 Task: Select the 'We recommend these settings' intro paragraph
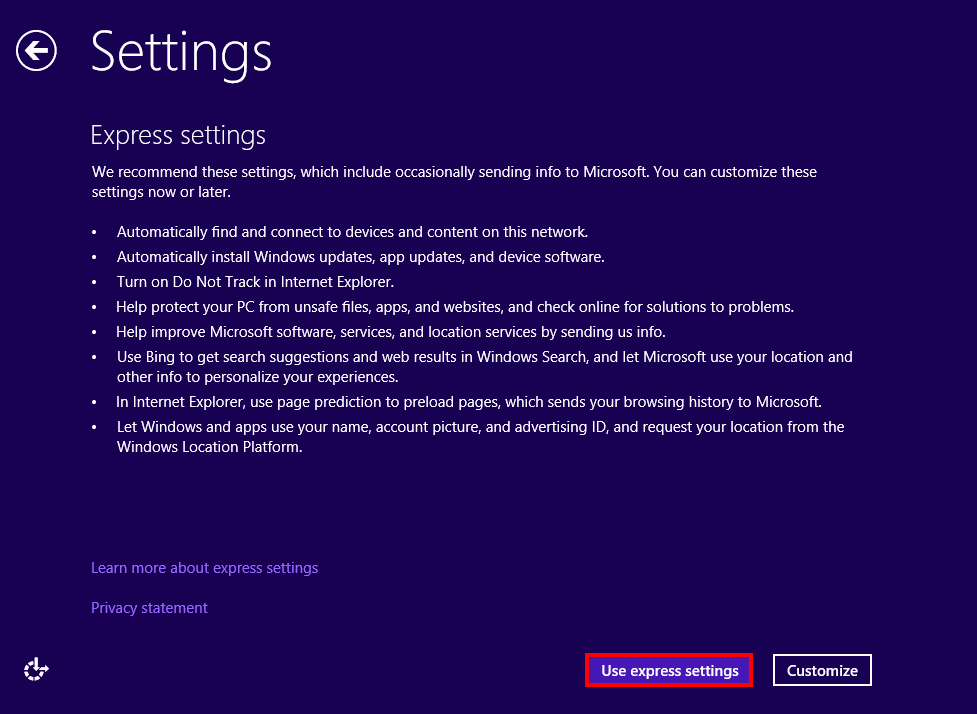pos(454,182)
